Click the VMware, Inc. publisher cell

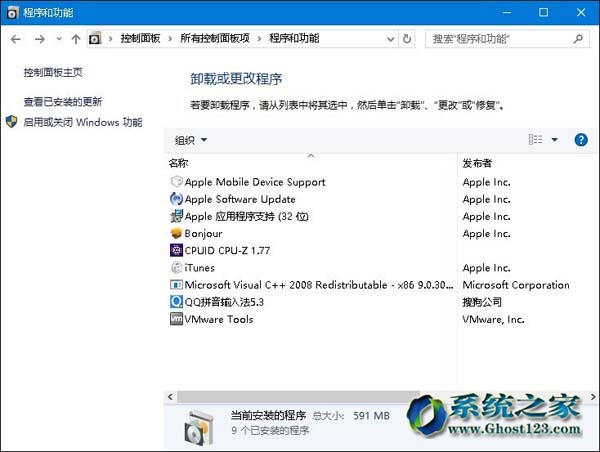pyautogui.click(x=493, y=319)
